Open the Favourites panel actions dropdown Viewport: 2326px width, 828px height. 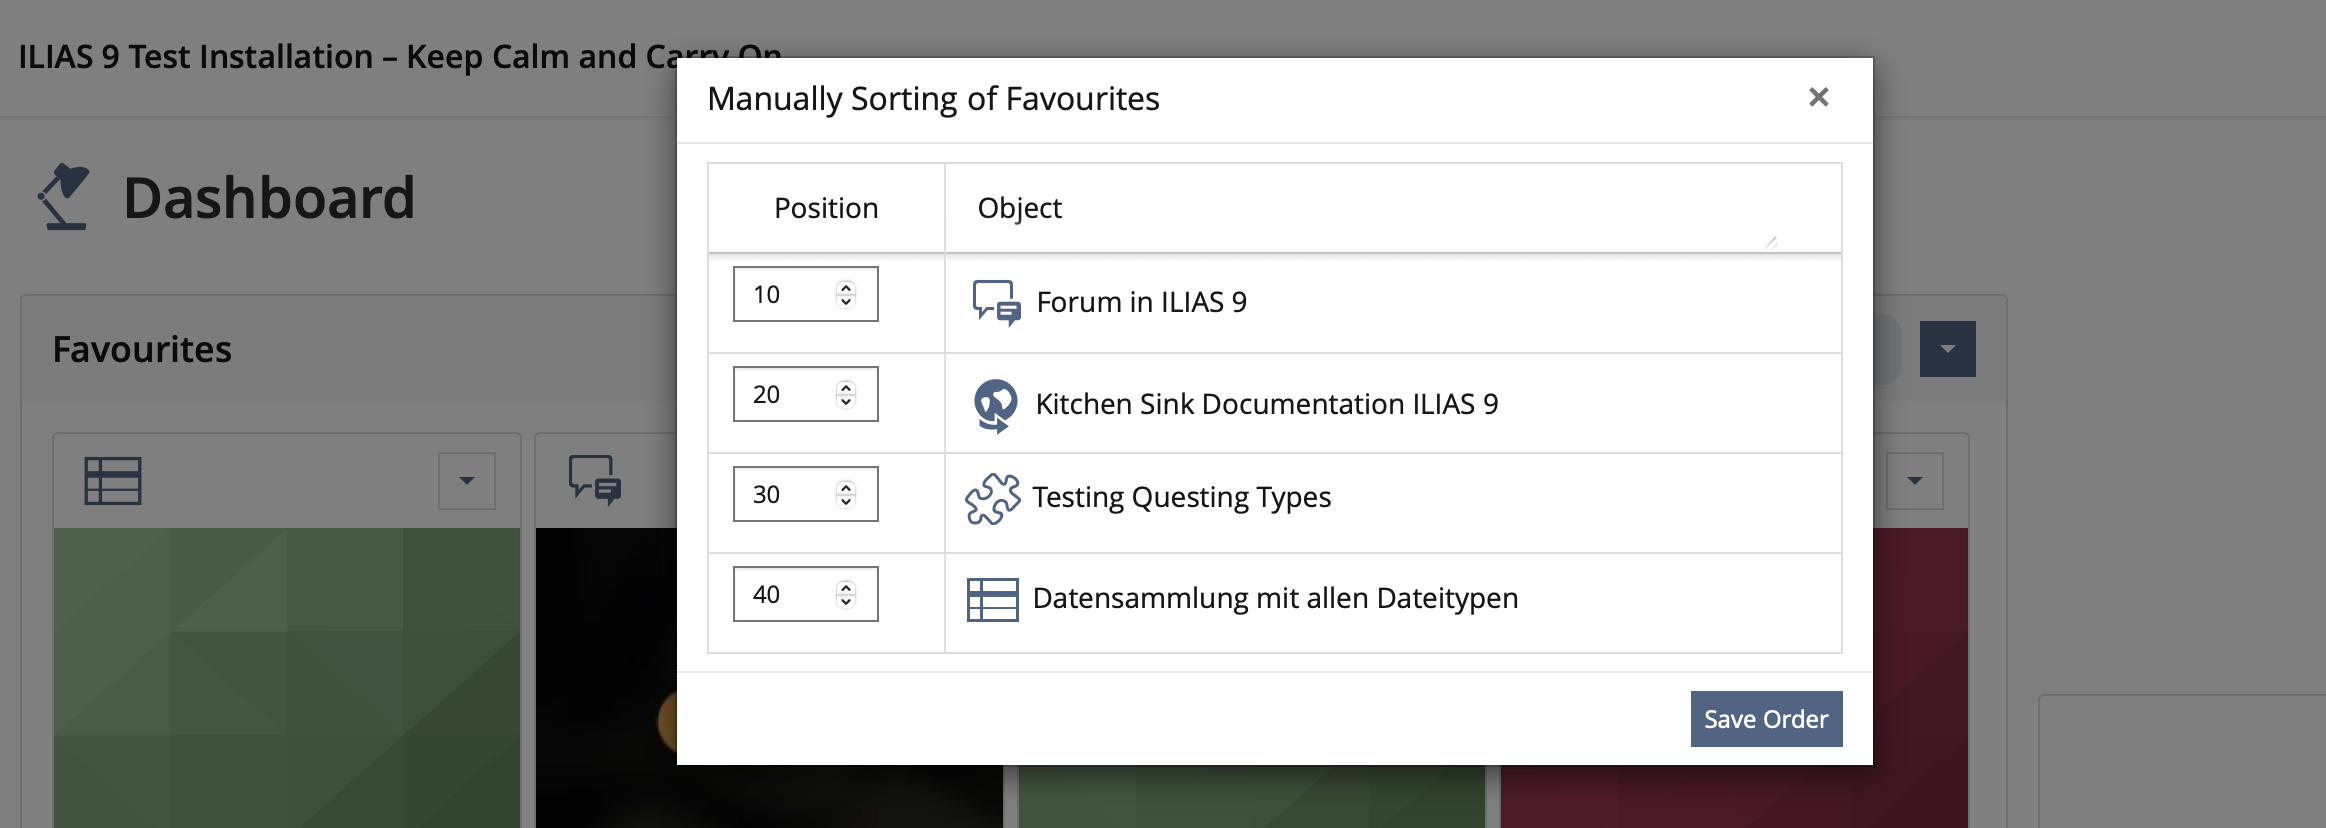[1947, 349]
